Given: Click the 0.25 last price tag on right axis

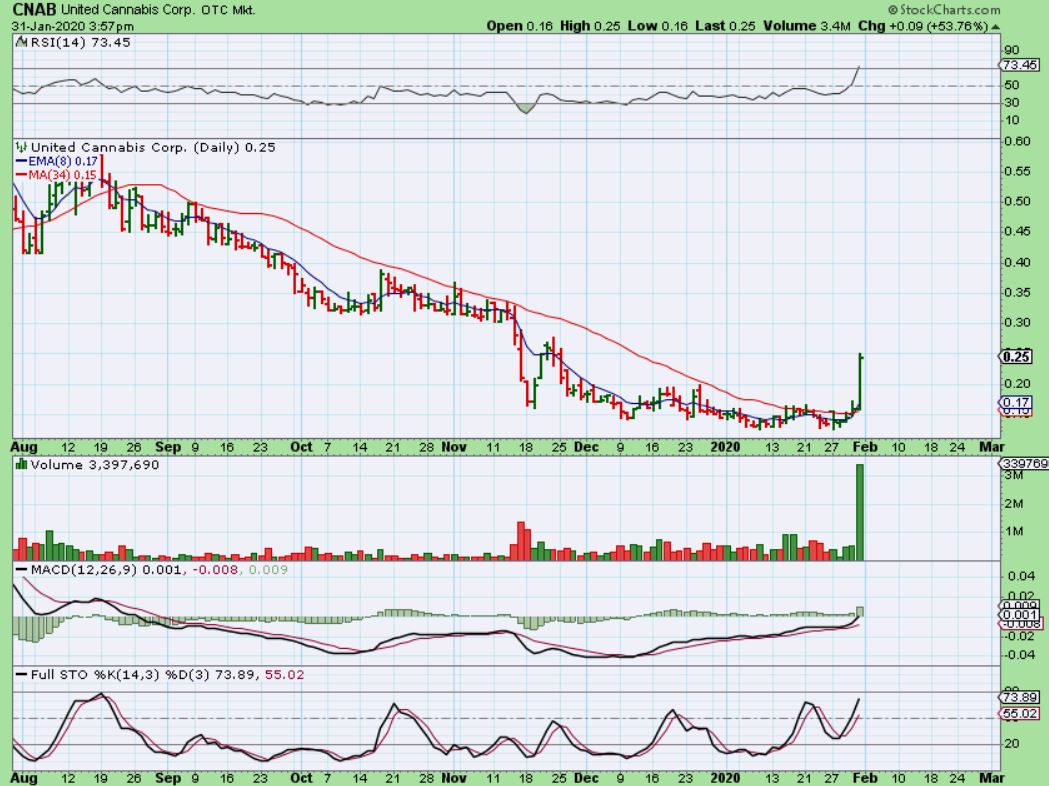Looking at the screenshot, I should (1016, 356).
